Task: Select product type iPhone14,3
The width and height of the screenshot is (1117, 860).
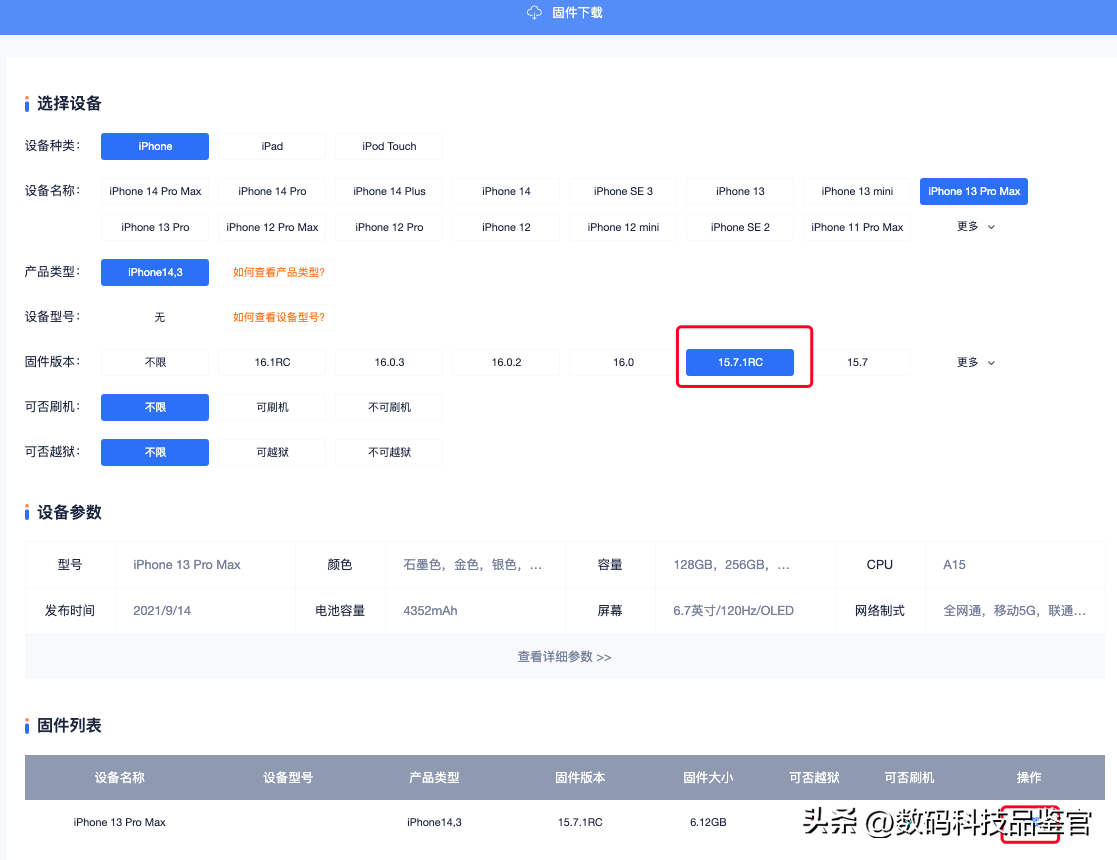Action: [155, 272]
